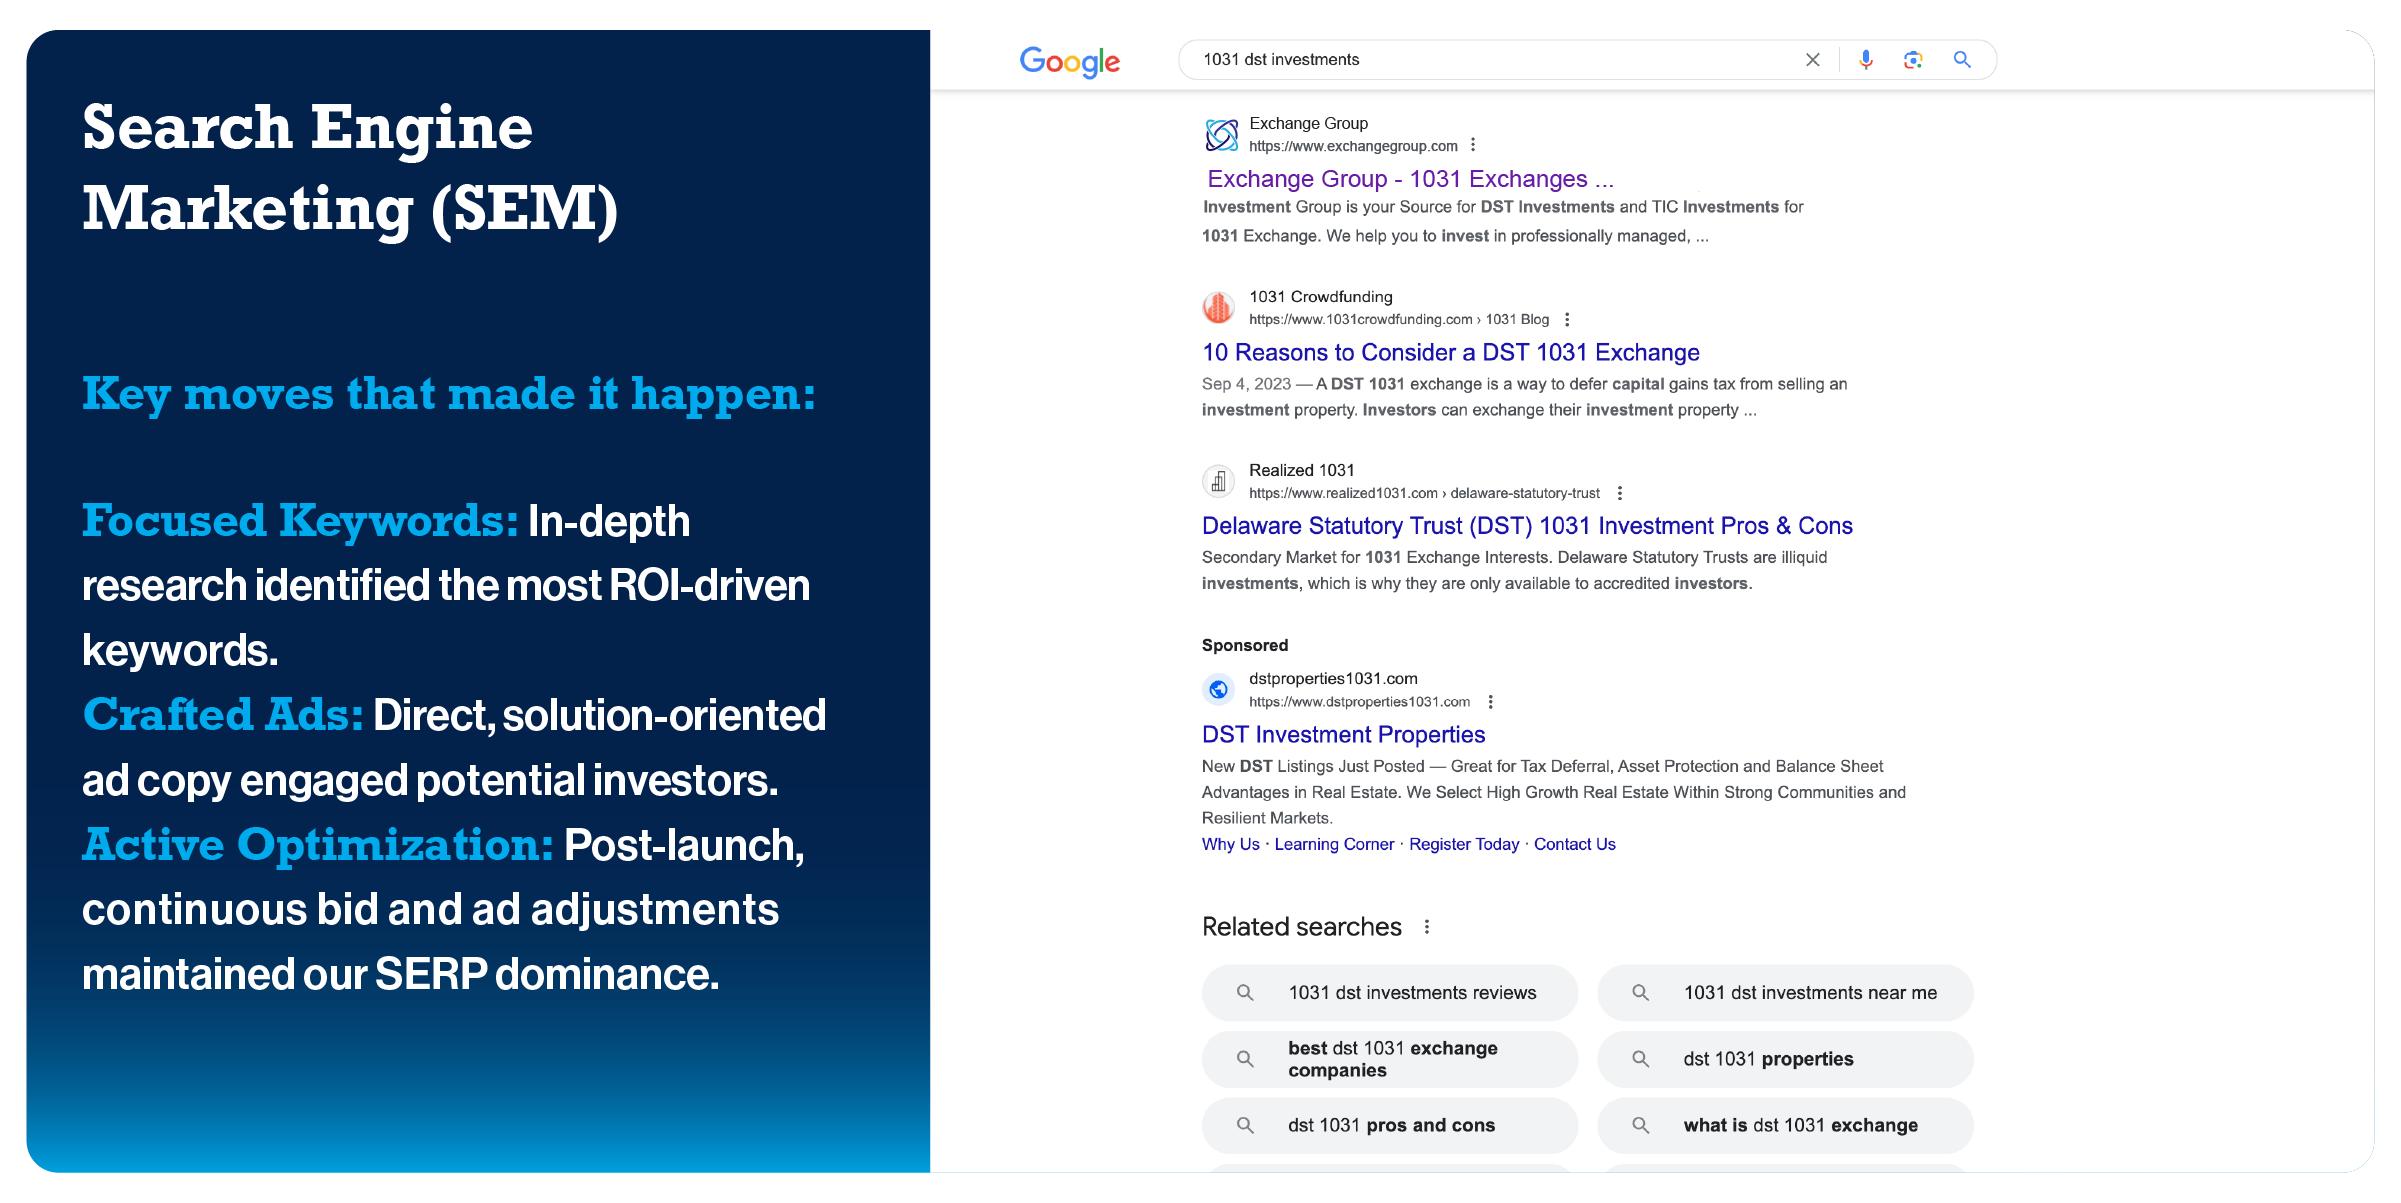The image size is (2401, 1203).
Task: Click the 'Register Today' sitelink
Action: [x=1464, y=844]
